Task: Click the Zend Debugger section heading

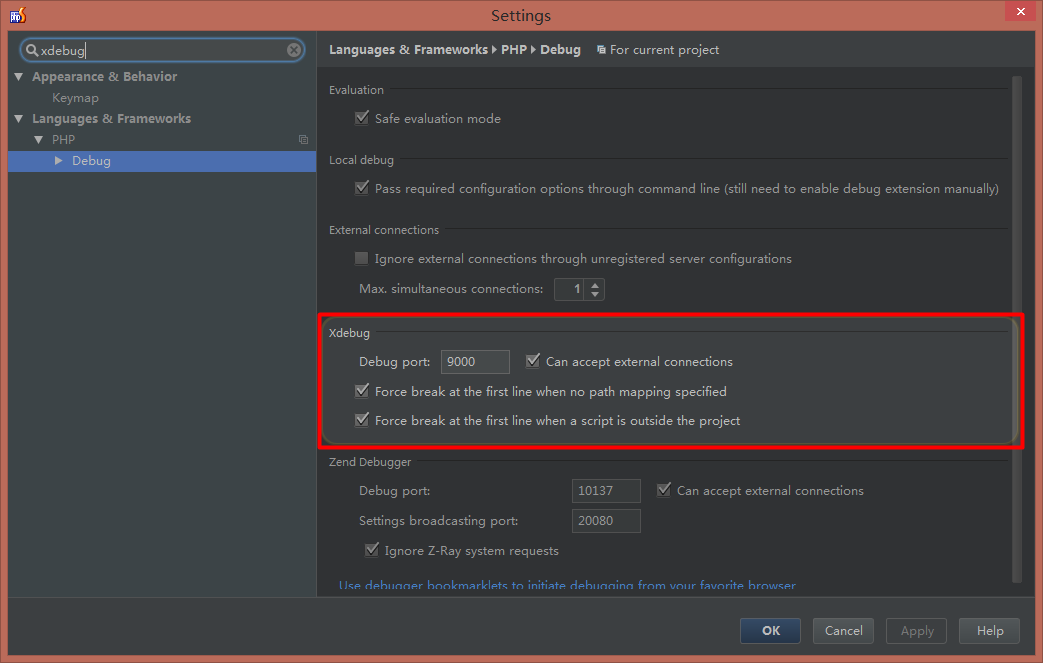Action: pos(370,462)
